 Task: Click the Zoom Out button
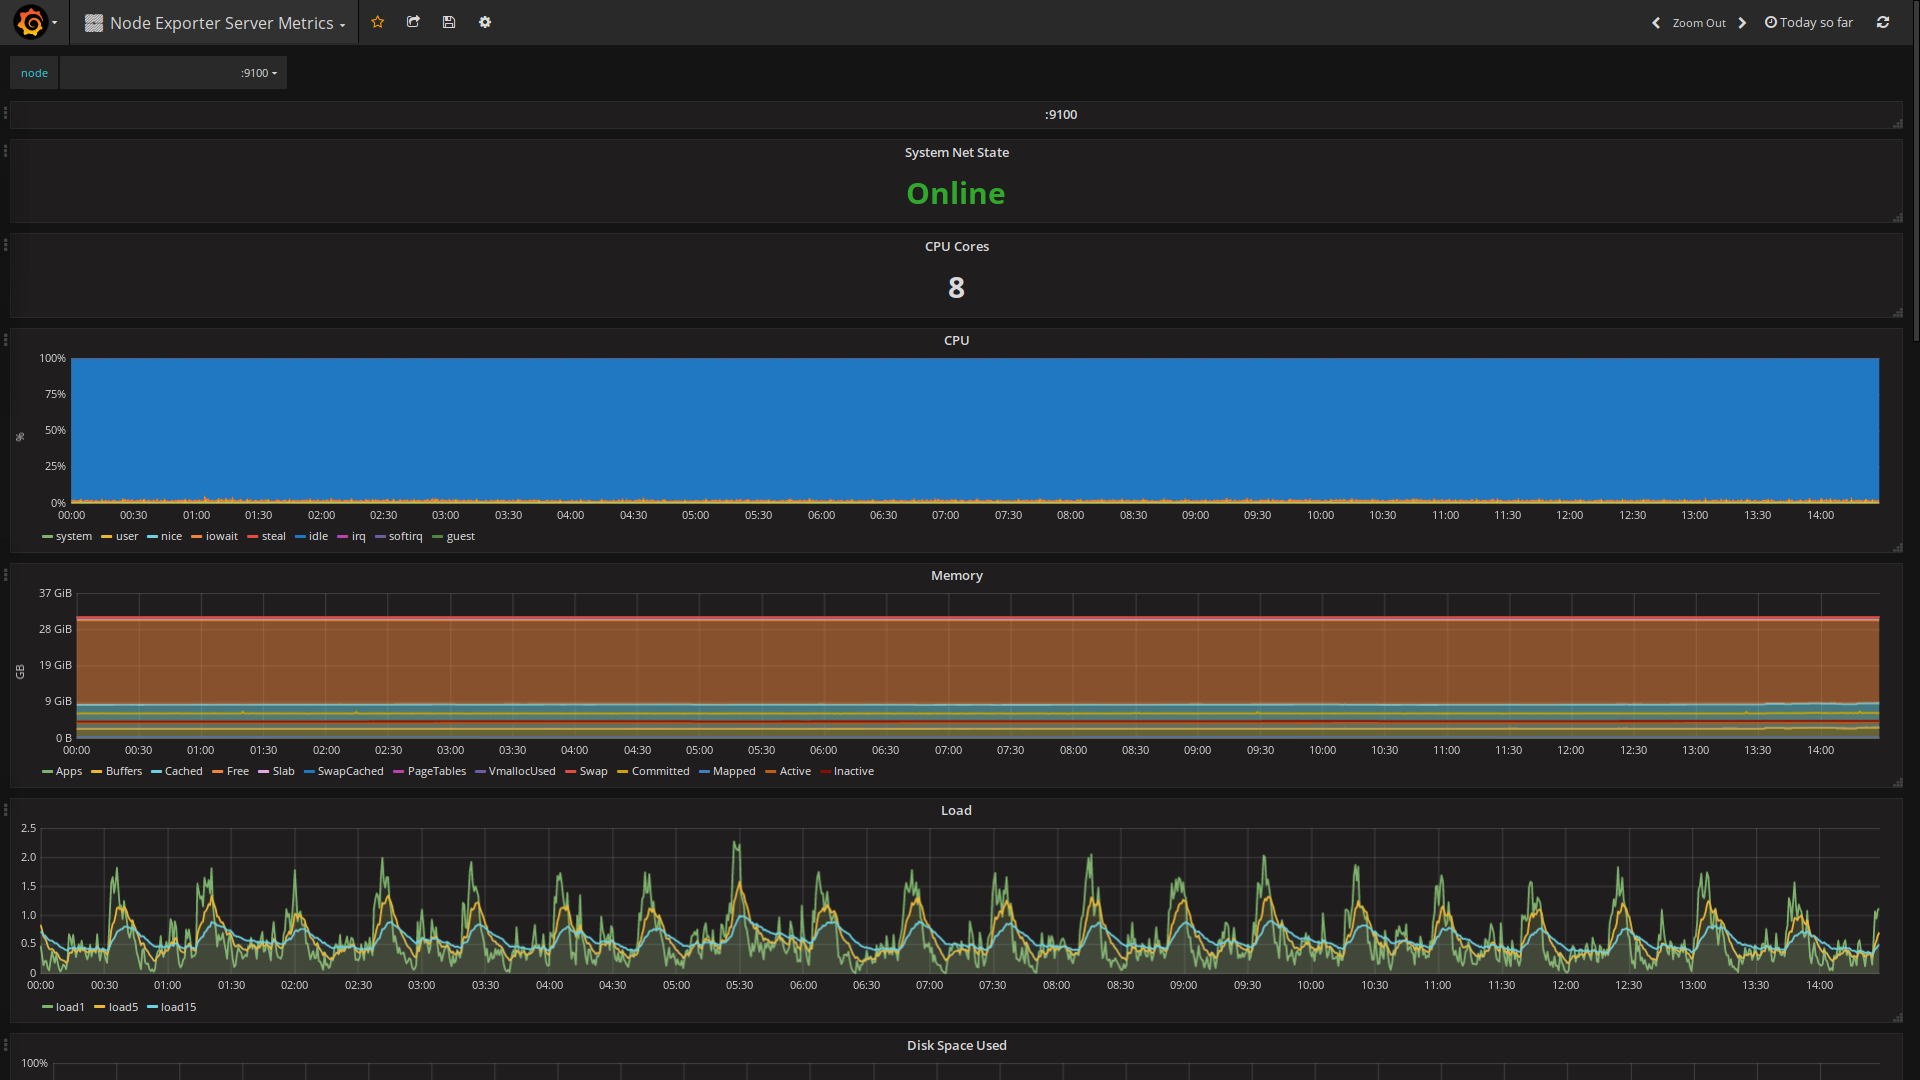[x=1699, y=23]
